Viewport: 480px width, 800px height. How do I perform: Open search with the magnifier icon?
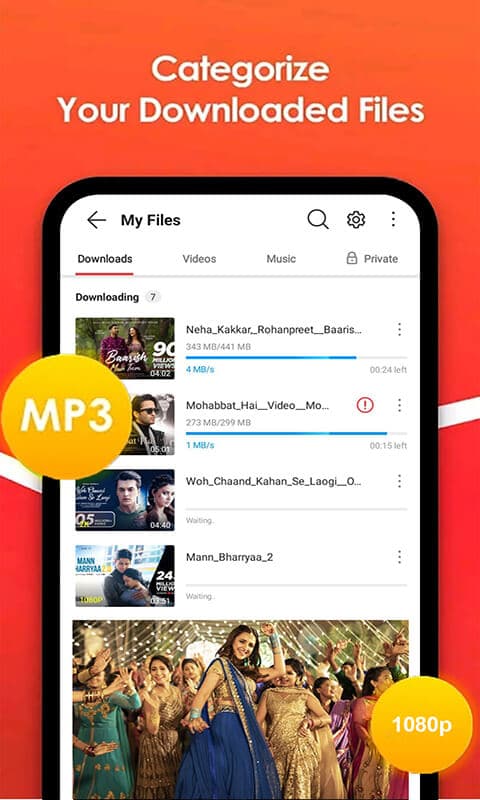pos(318,219)
